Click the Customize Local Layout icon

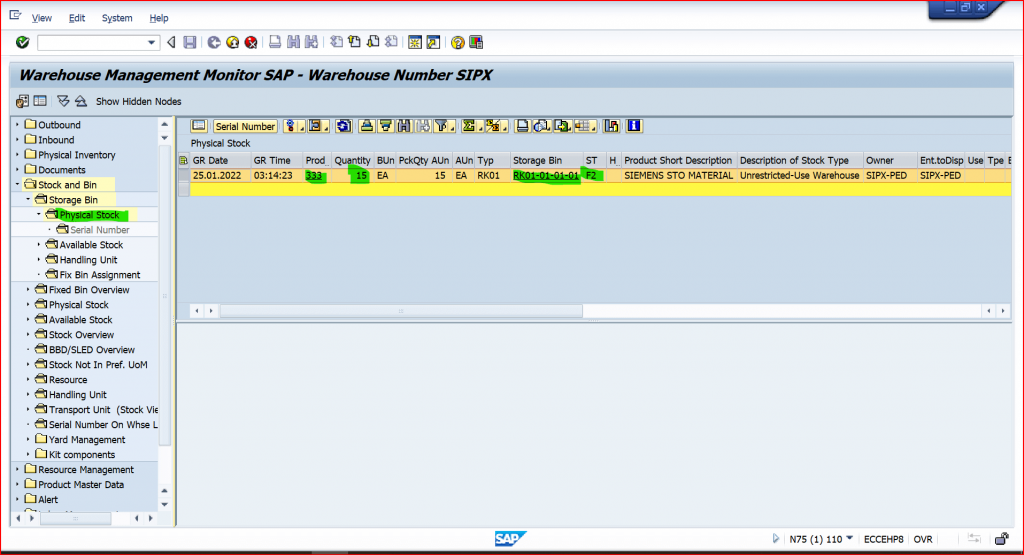[x=476, y=42]
